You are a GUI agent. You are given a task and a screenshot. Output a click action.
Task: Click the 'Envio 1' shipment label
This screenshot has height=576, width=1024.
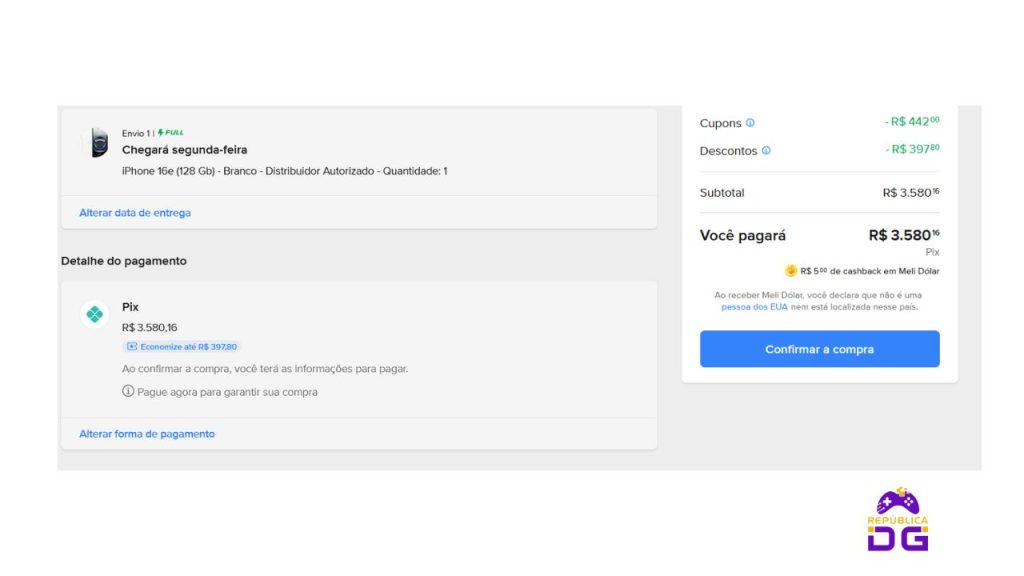pyautogui.click(x=136, y=133)
